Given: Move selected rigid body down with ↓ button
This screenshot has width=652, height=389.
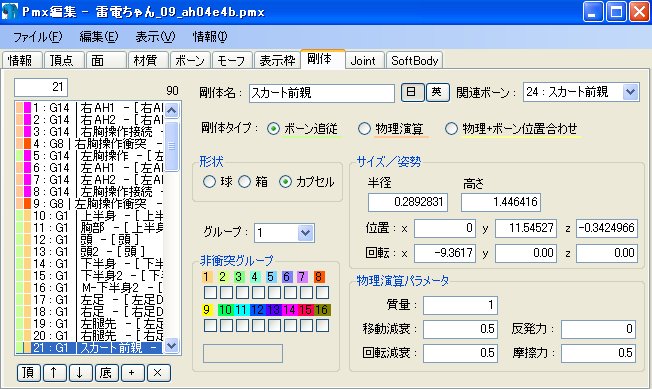Looking at the screenshot, I should point(80,372).
